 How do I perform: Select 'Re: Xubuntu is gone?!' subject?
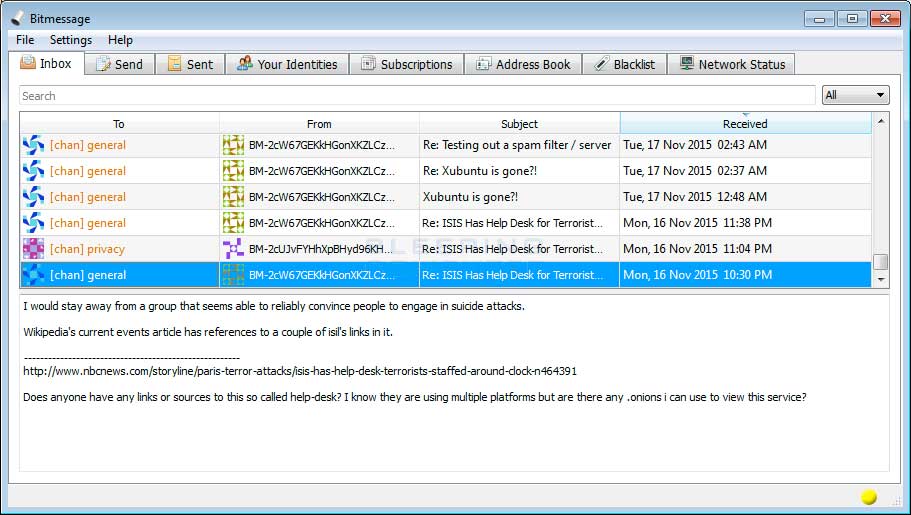coord(480,171)
